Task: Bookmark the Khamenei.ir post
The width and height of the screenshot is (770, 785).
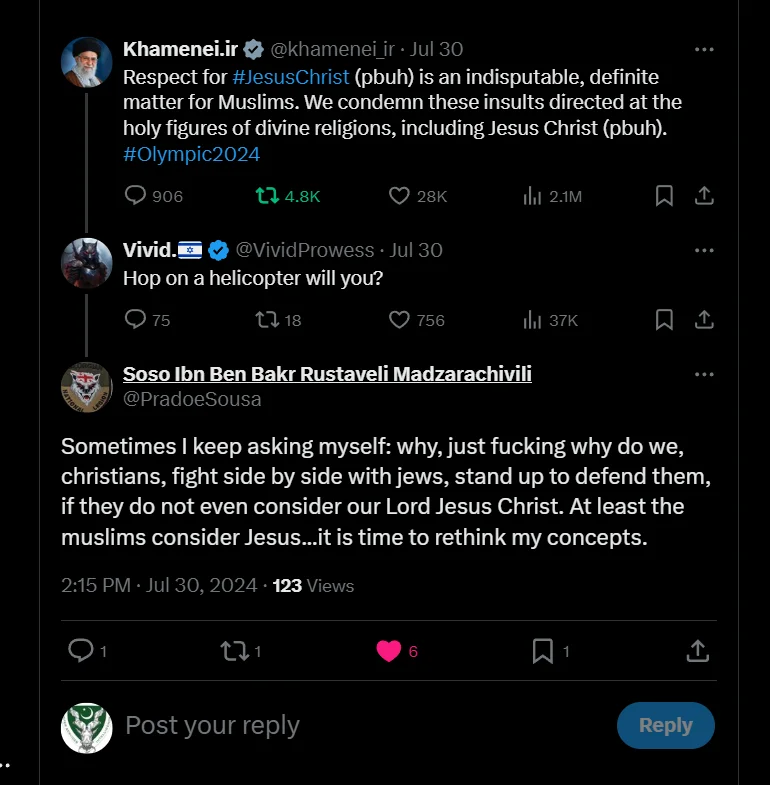Action: point(664,196)
